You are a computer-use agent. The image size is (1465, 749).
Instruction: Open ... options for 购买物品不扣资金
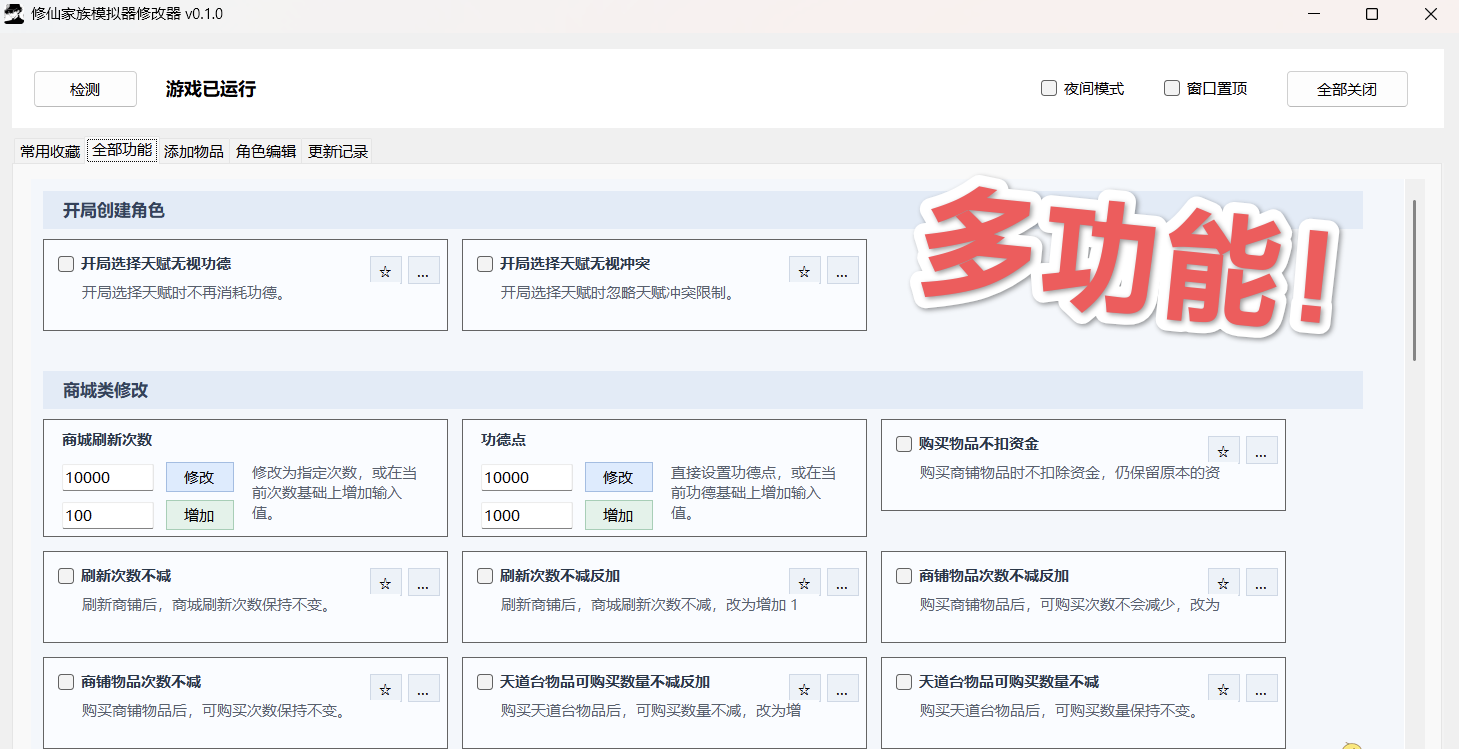(x=1262, y=451)
